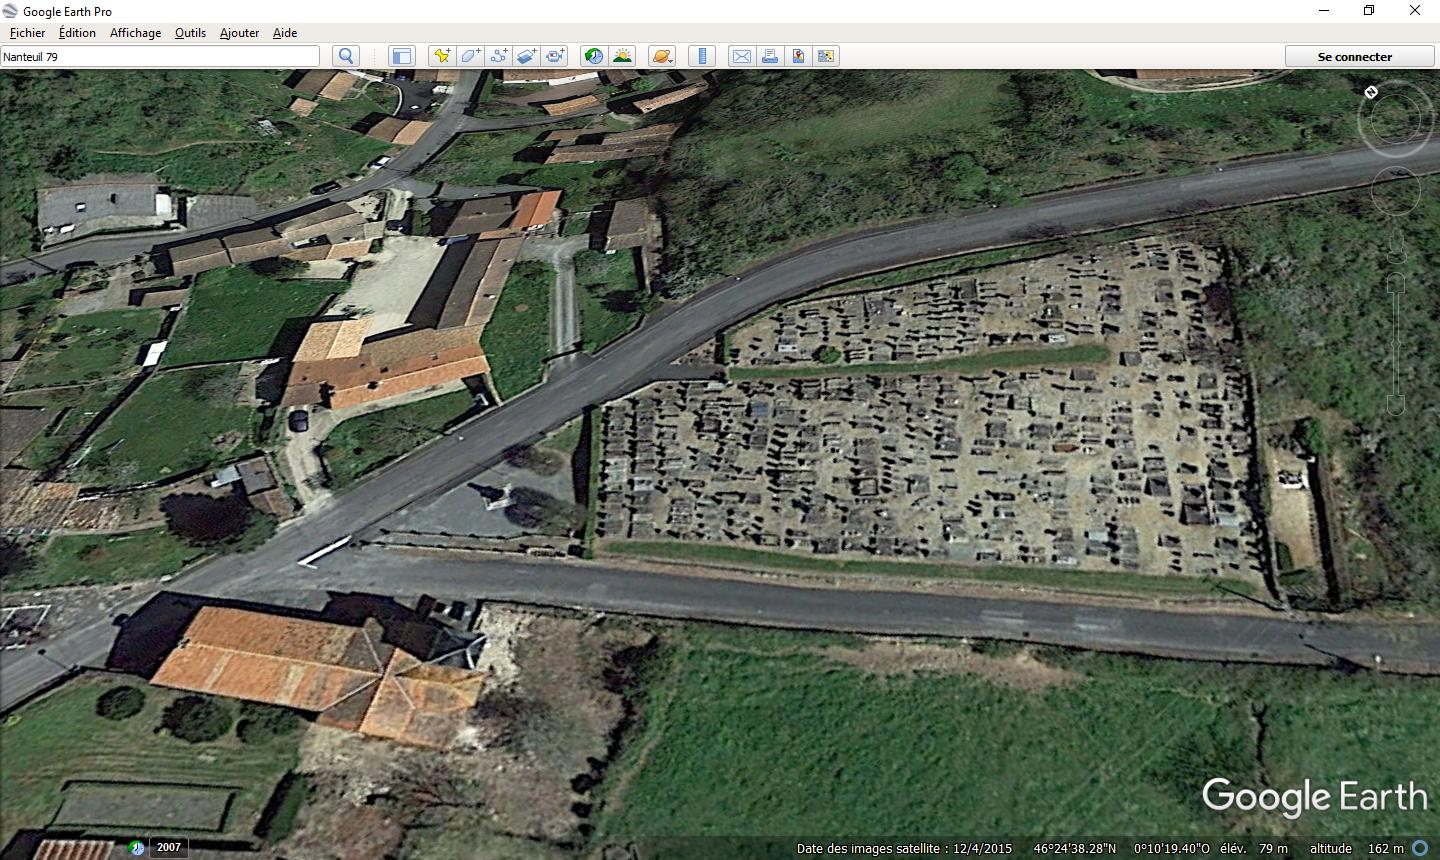Click the historical imagery clock in status bar
1440x860 pixels.
click(x=137, y=848)
